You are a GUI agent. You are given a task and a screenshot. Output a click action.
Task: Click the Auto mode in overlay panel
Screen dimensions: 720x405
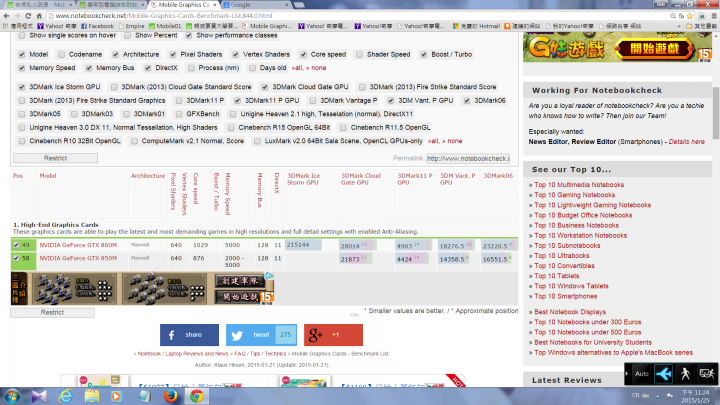[x=641, y=374]
